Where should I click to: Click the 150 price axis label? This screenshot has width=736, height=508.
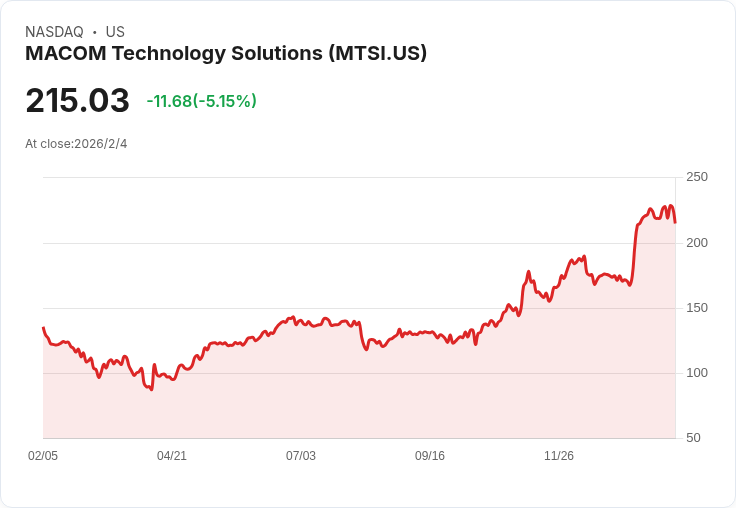697,308
